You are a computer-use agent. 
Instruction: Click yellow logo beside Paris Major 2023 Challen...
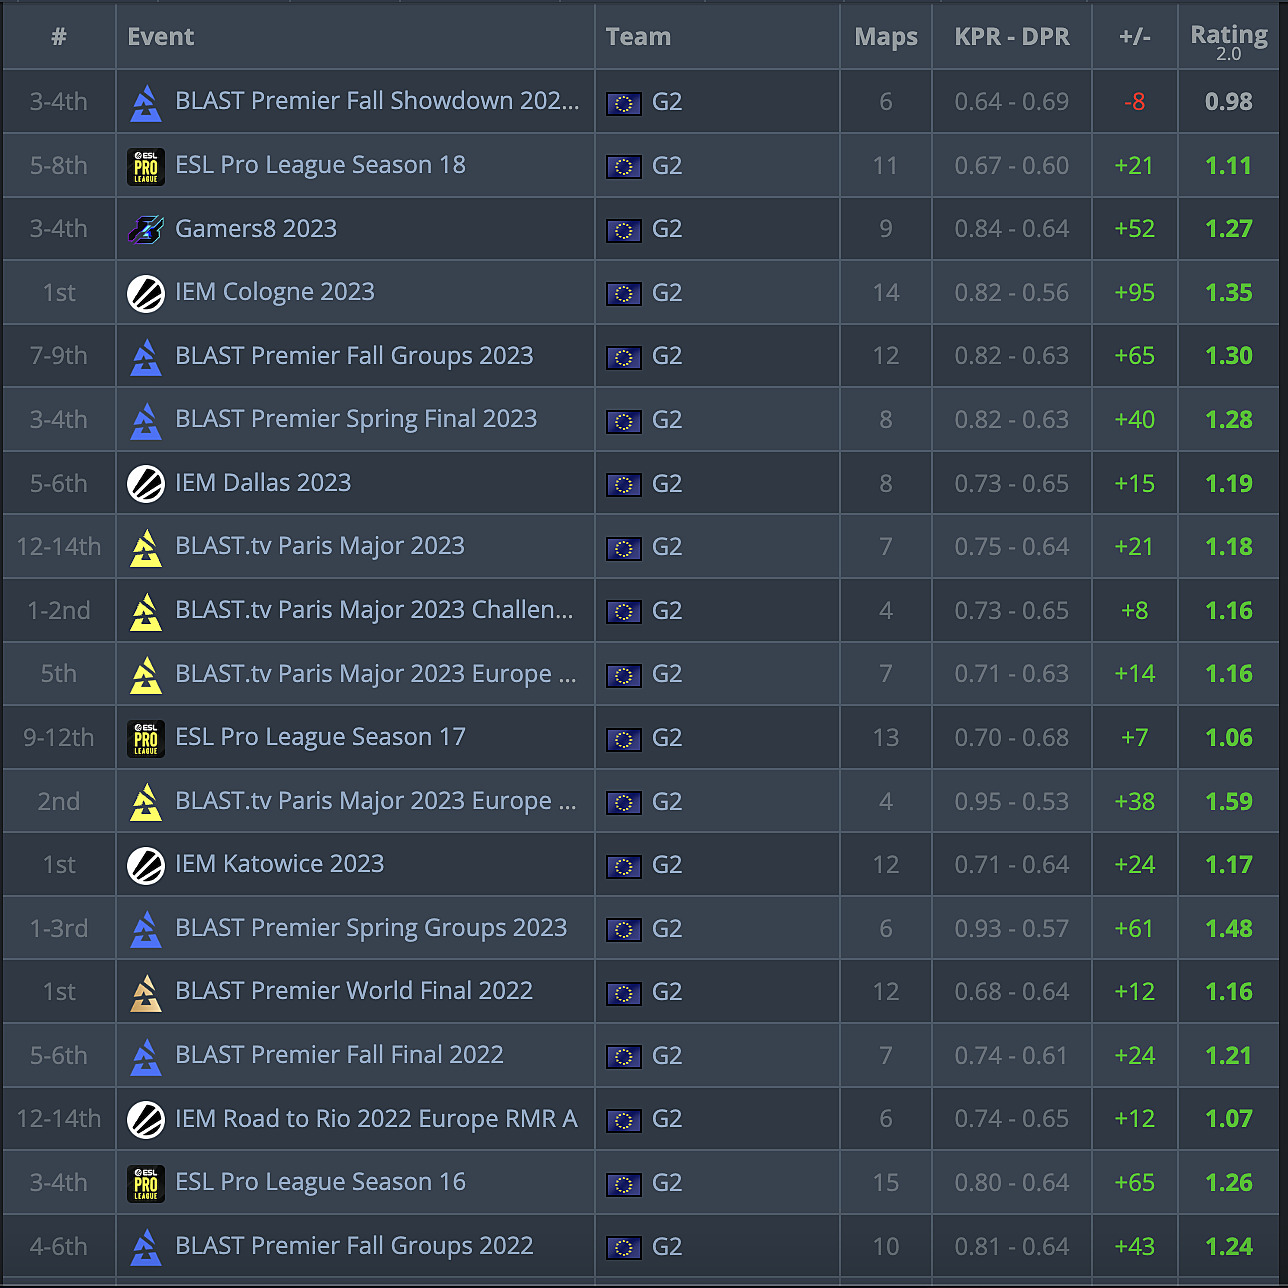pos(146,612)
